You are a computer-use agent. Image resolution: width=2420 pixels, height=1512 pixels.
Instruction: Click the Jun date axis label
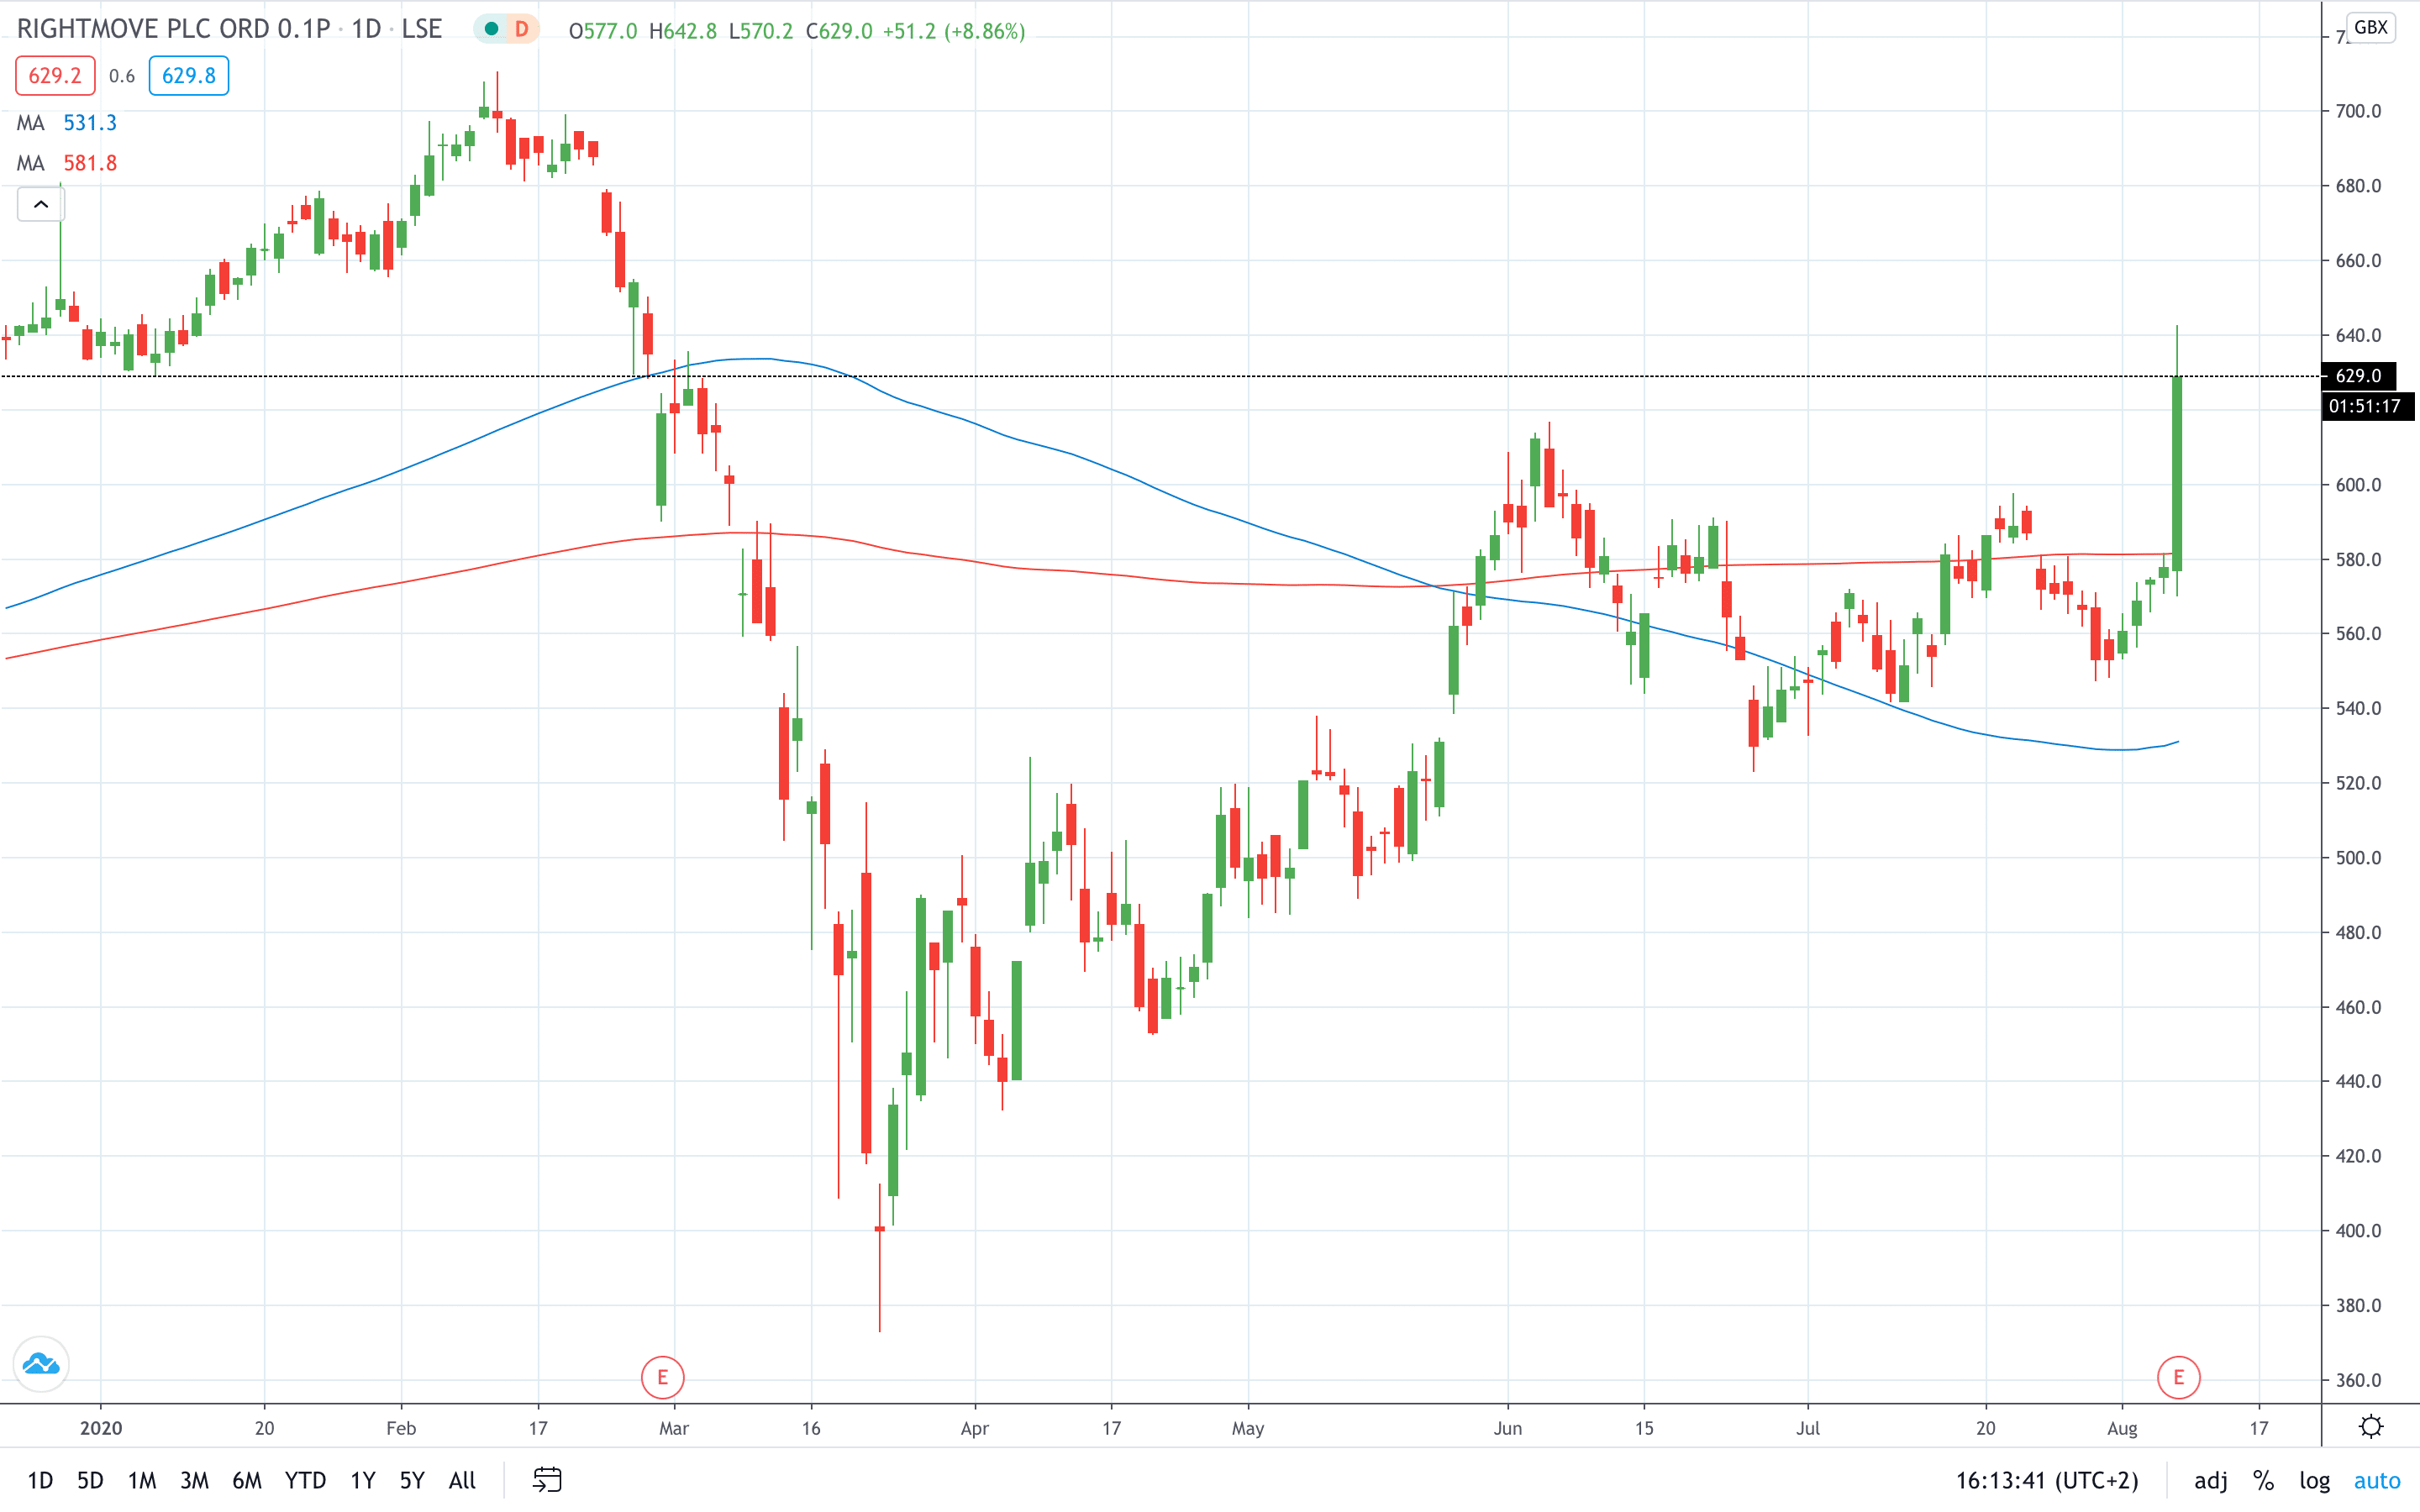[x=1507, y=1428]
